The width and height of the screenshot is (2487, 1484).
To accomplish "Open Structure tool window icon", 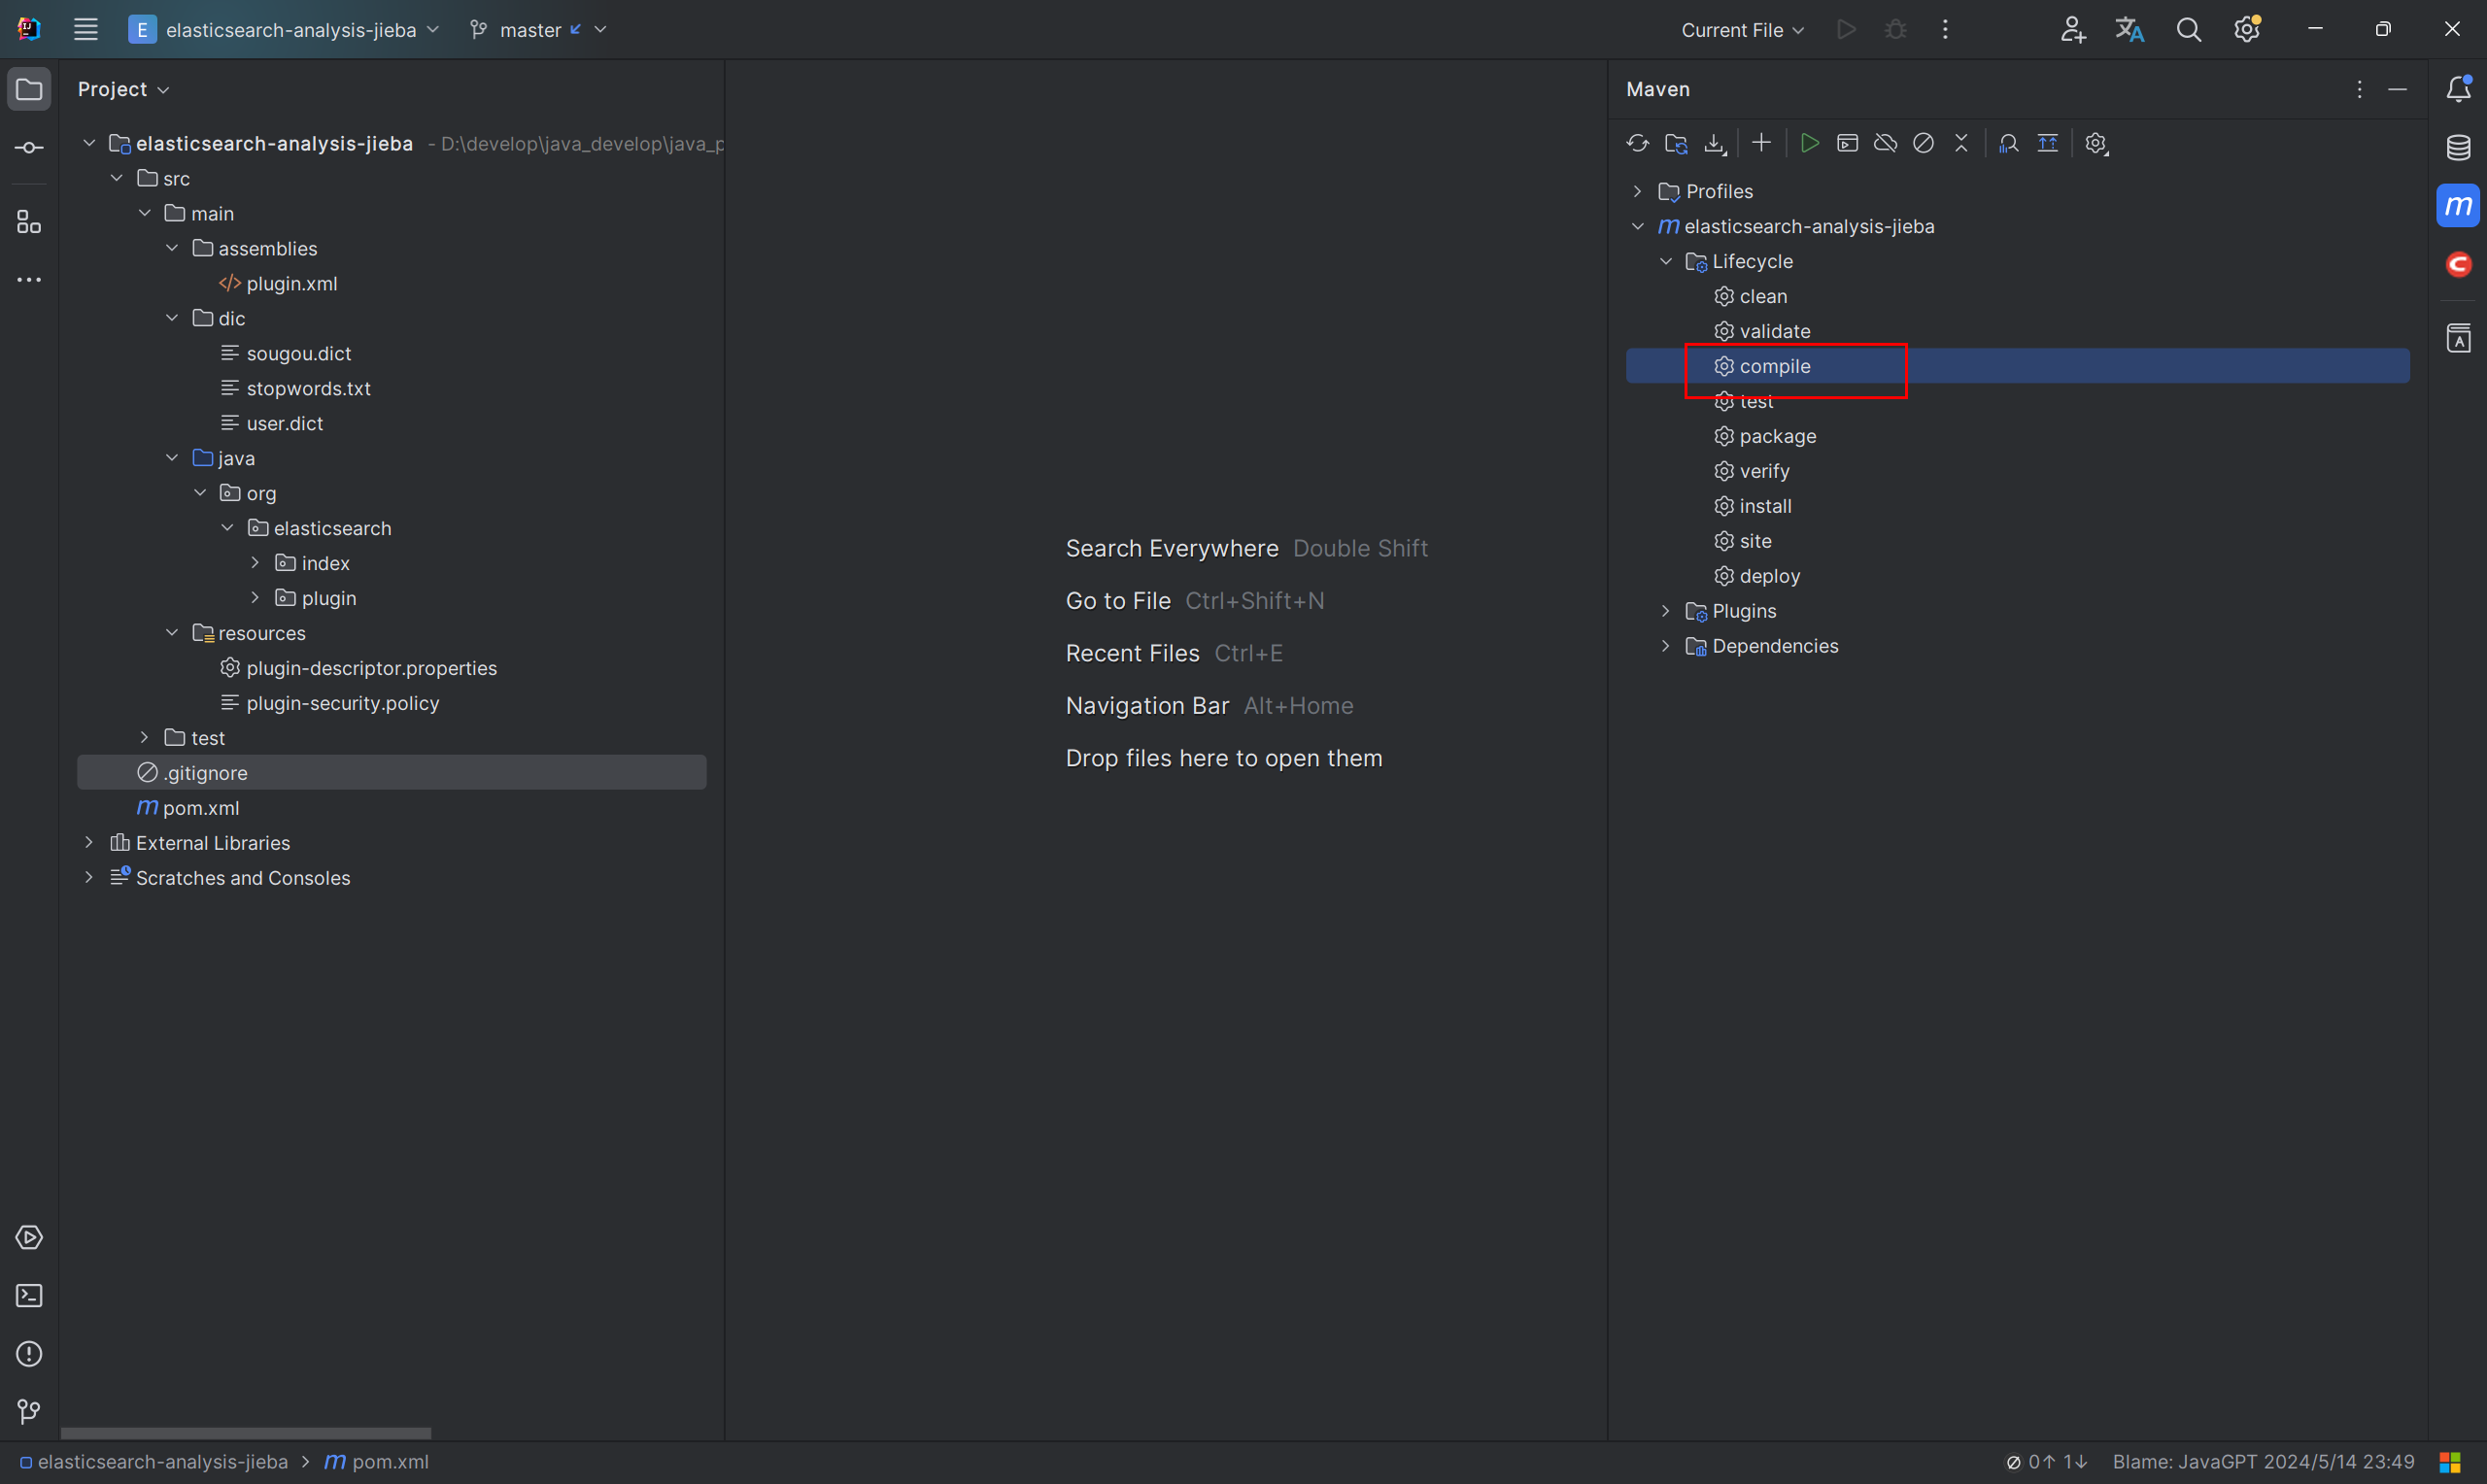I will tap(29, 222).
